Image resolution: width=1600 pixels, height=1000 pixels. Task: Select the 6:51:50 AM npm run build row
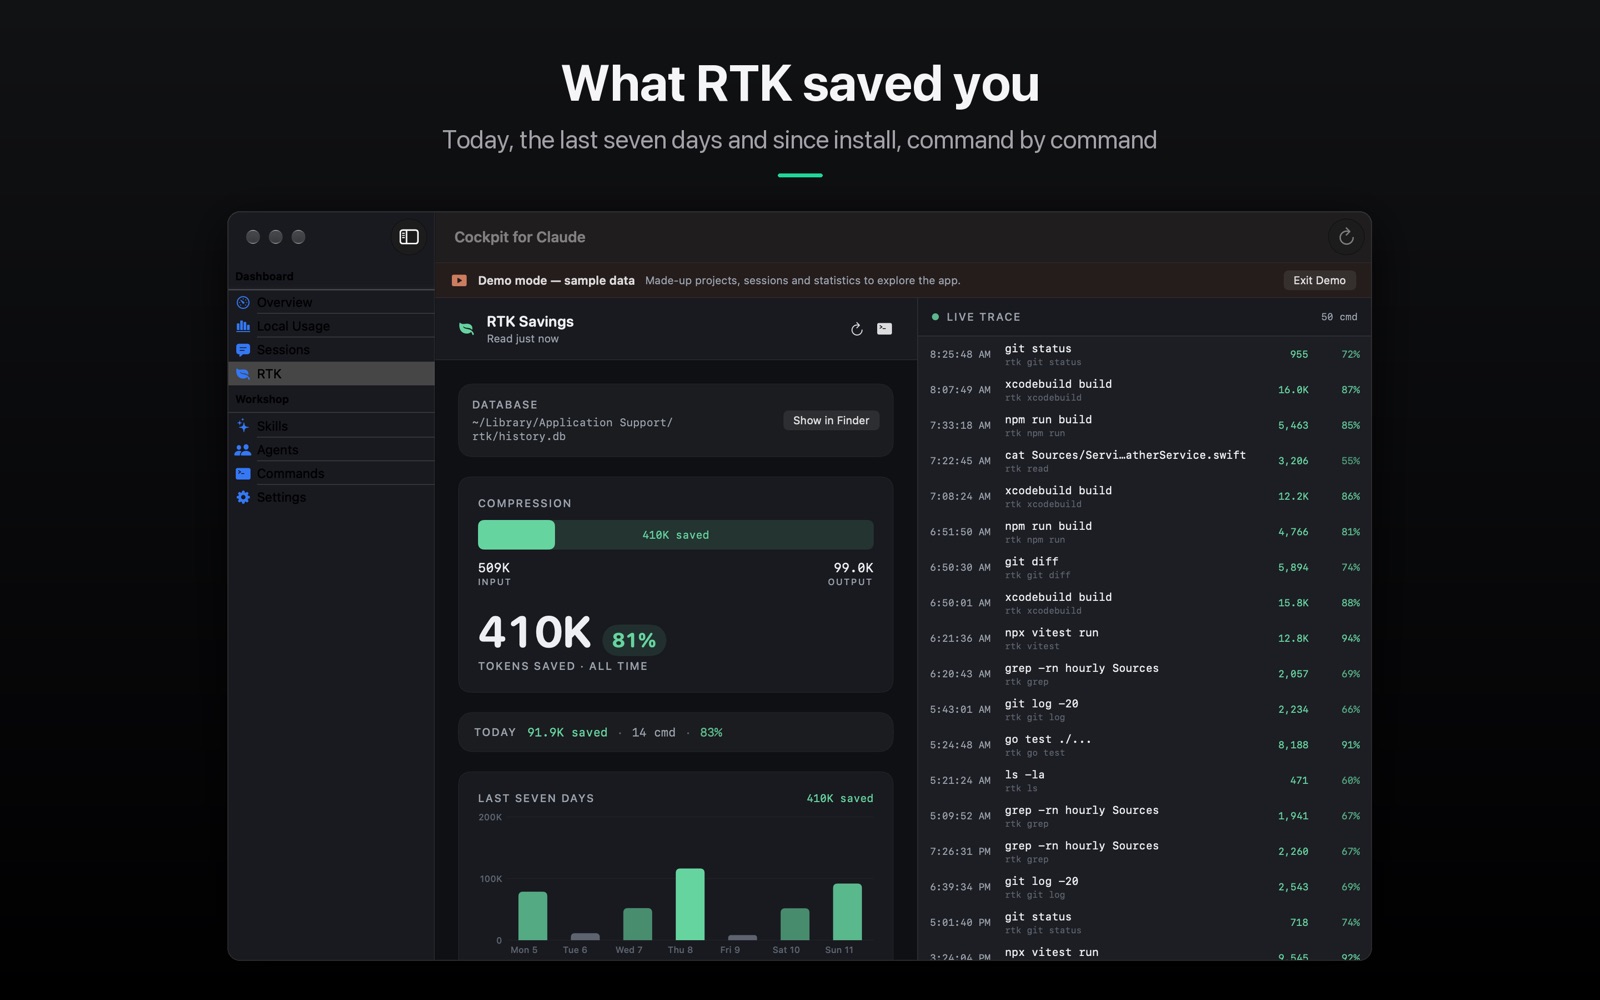[1144, 532]
